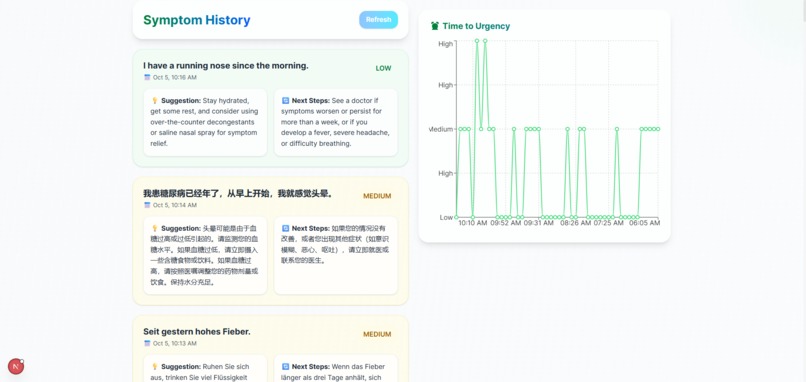Click the Chinese symptom title about diabetes dizziness
Screen dimensions: 806x382
pyautogui.click(x=238, y=194)
